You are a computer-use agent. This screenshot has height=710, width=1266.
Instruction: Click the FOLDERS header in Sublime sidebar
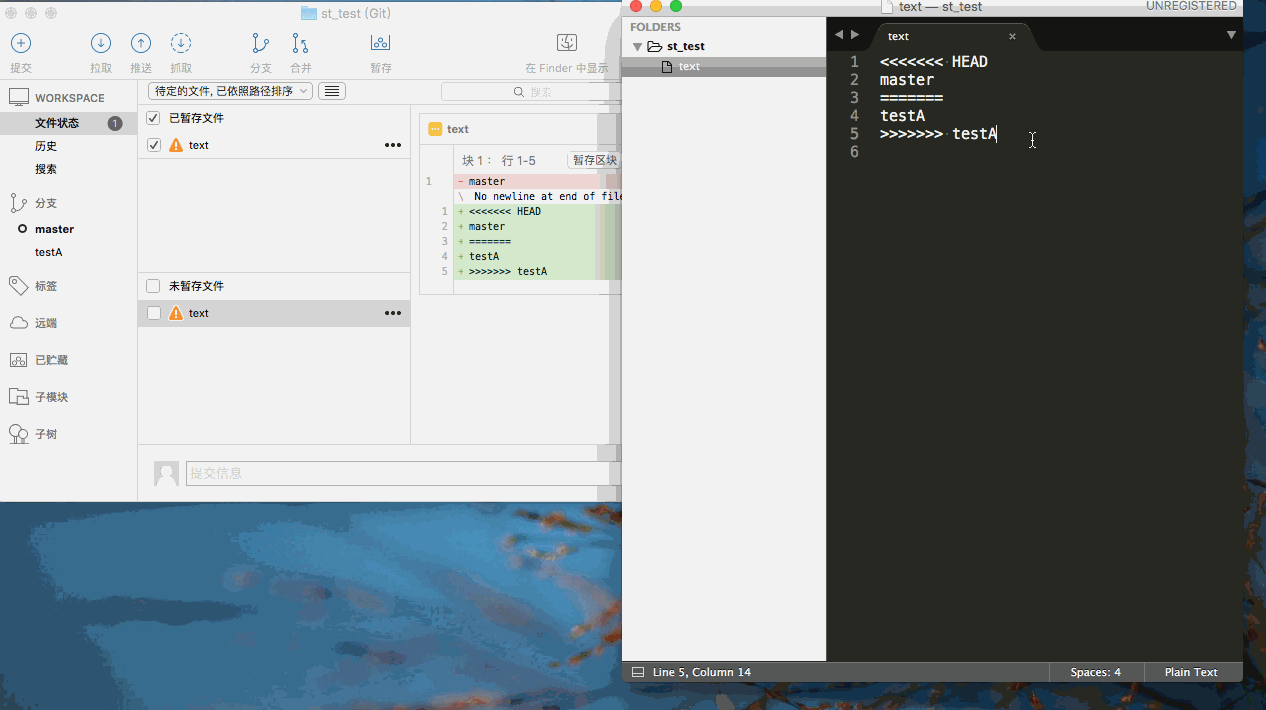(x=655, y=27)
